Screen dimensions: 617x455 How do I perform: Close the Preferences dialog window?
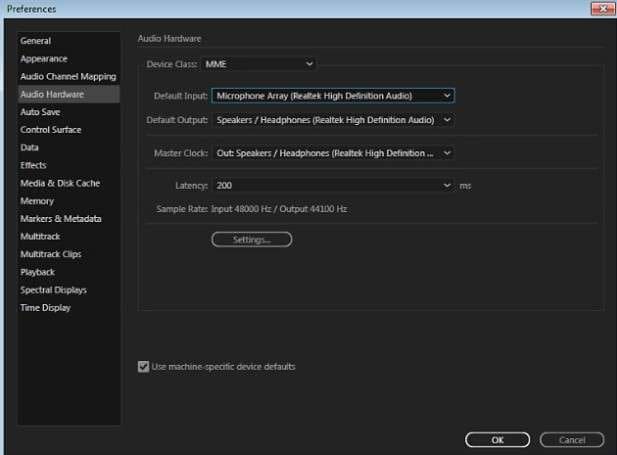click(603, 8)
